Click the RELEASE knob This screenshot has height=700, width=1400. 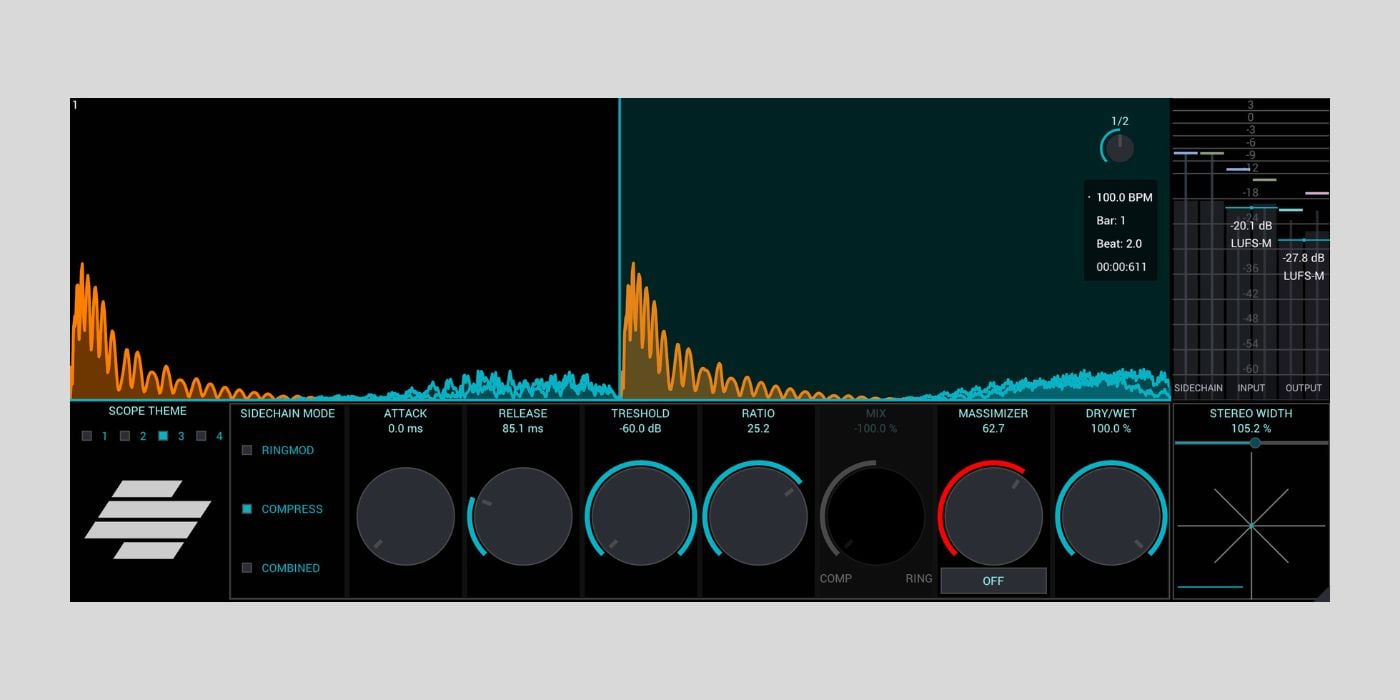pos(523,517)
